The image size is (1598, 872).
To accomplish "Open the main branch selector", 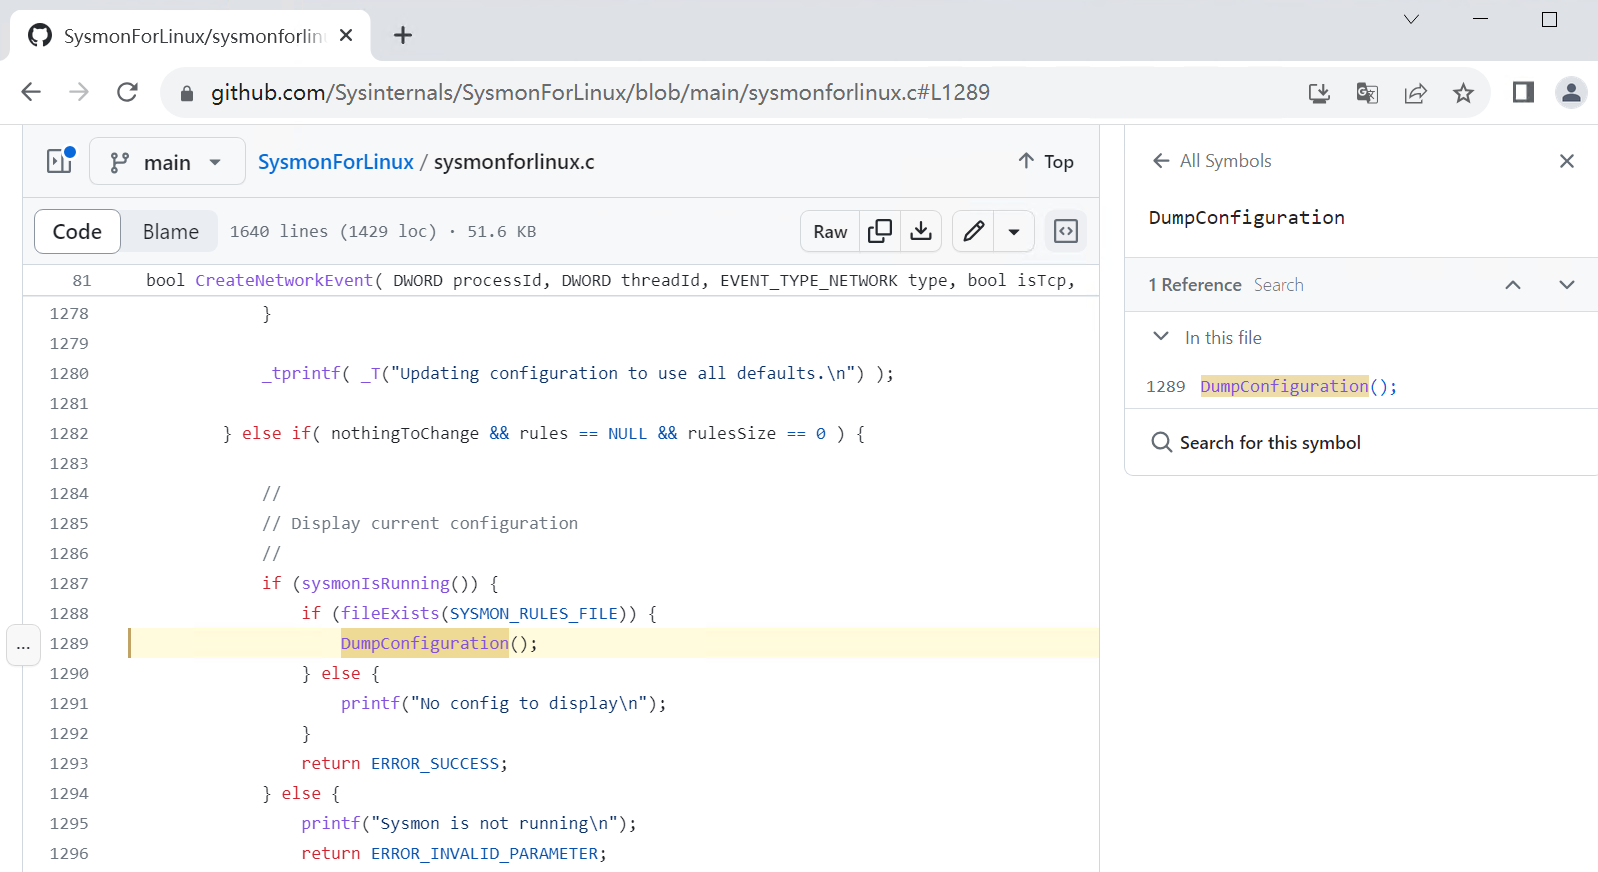I will point(167,161).
